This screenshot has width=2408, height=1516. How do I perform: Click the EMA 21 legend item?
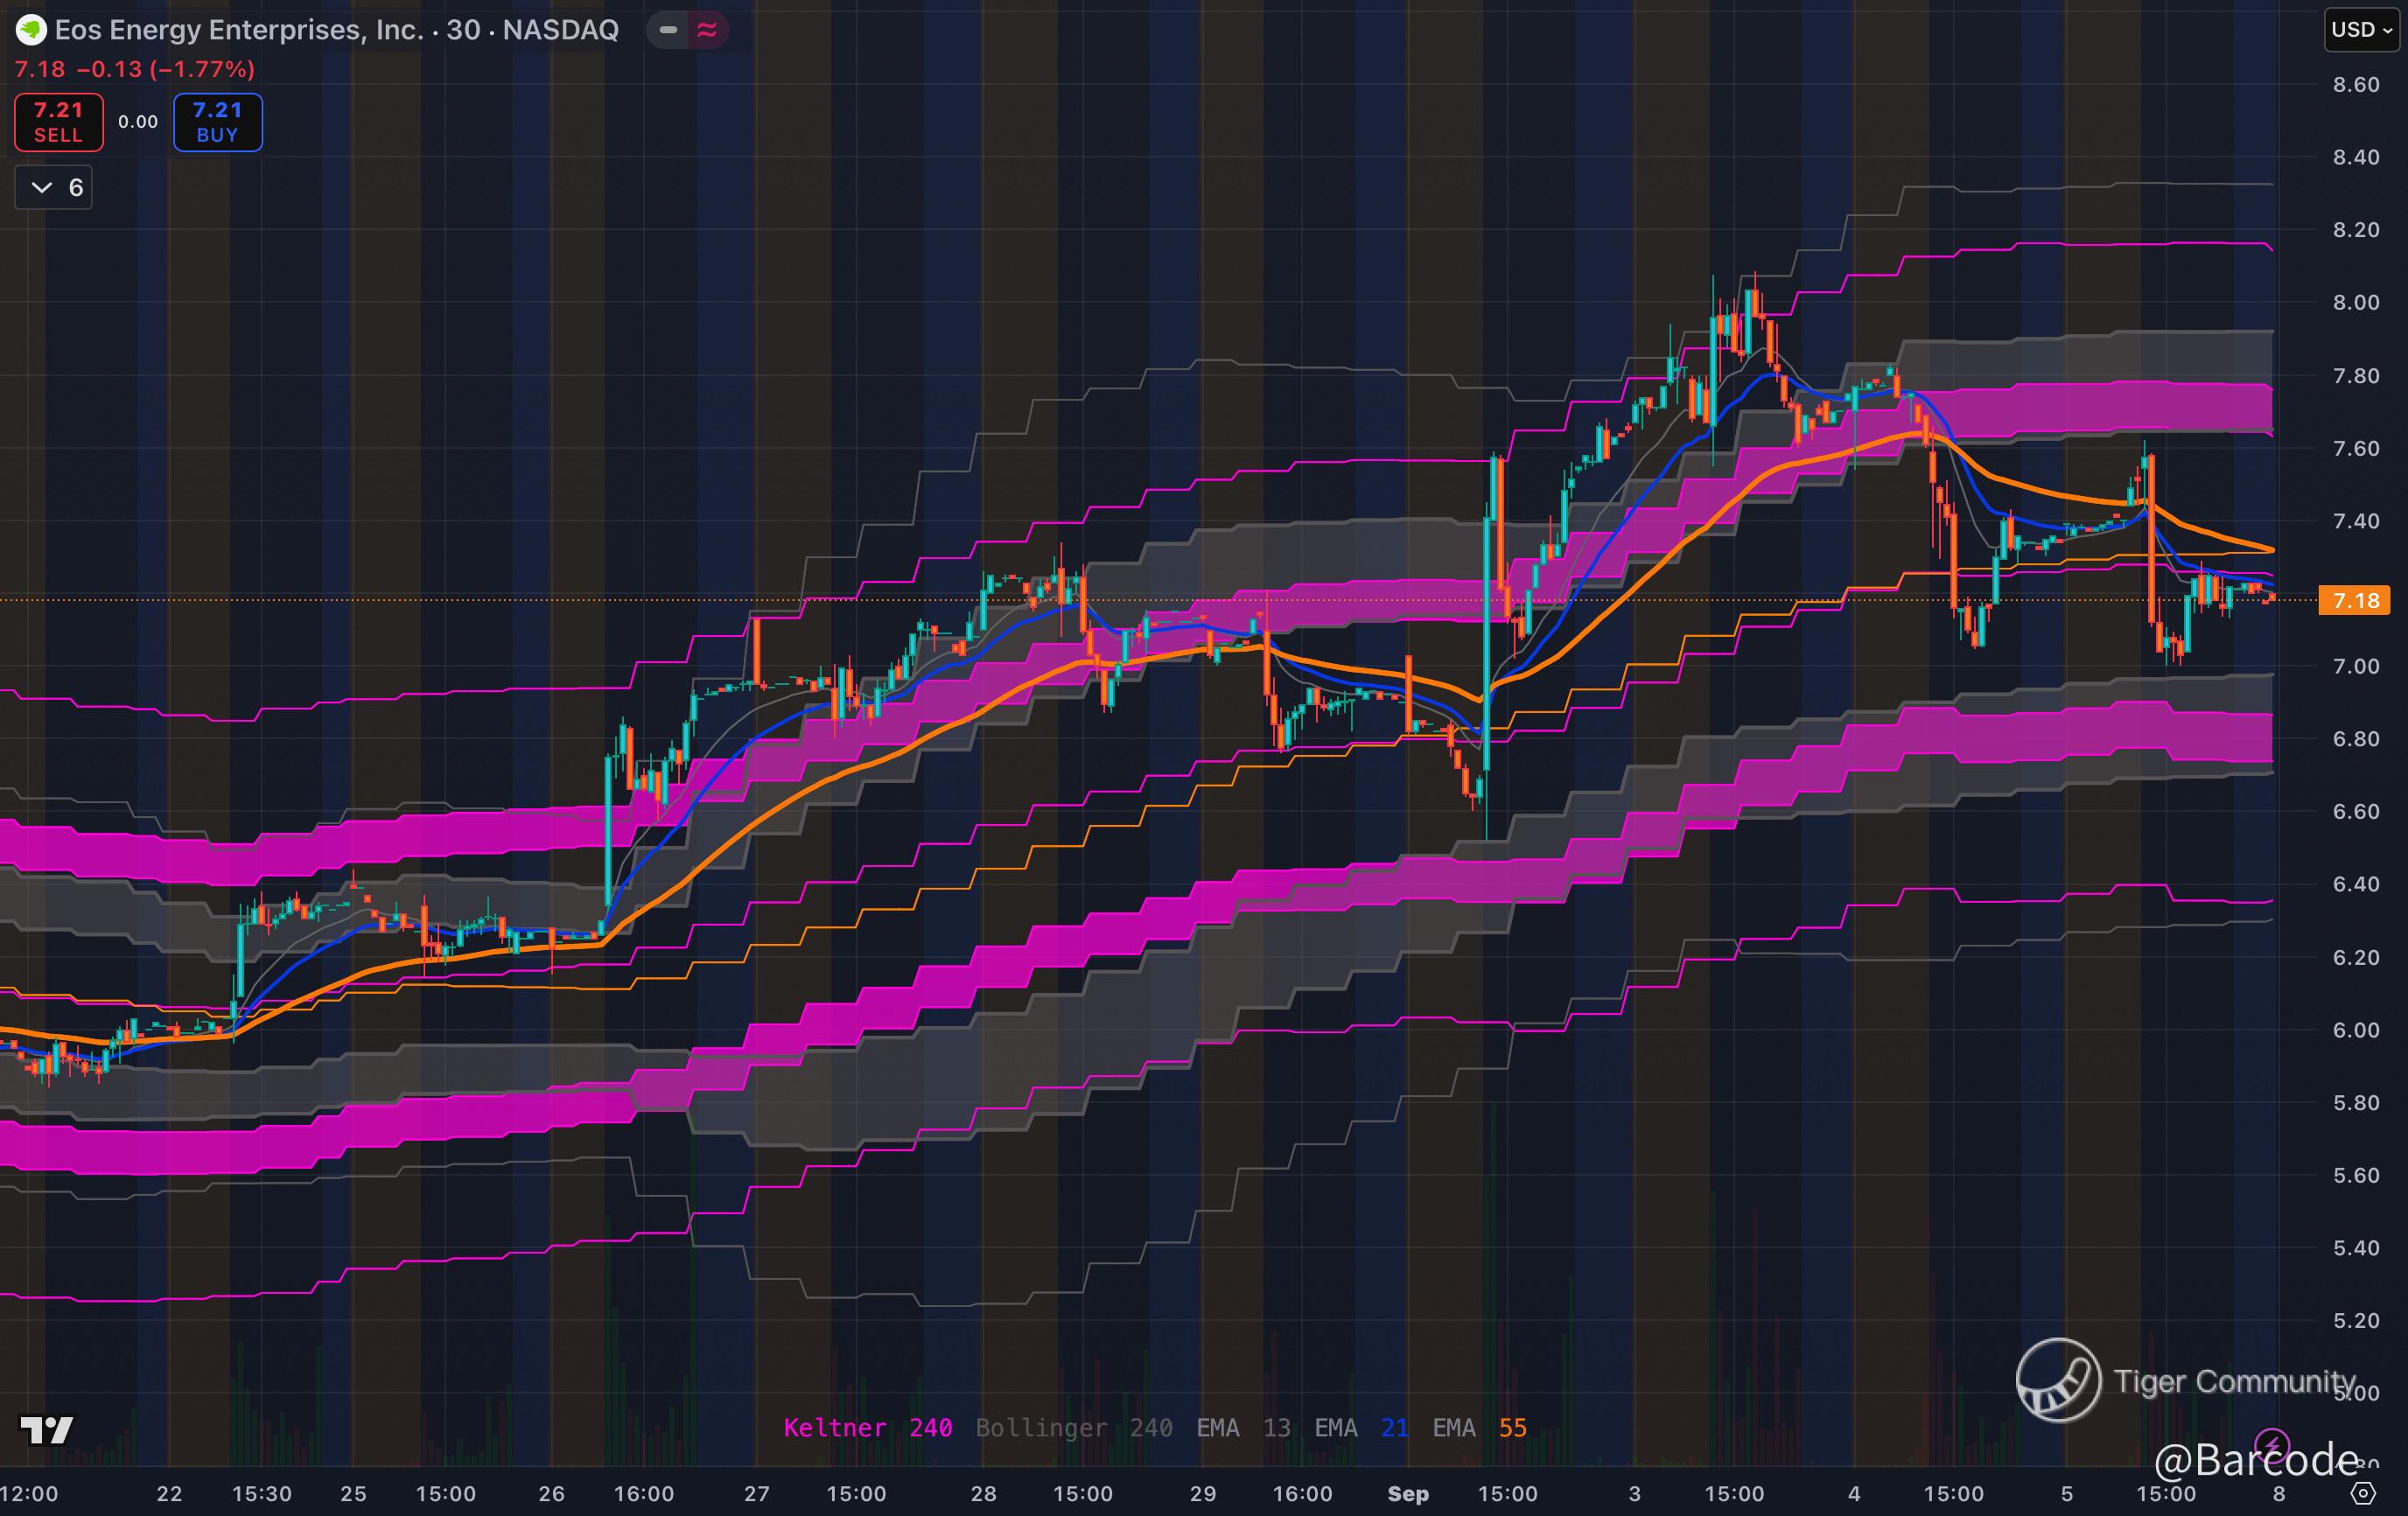click(1361, 1428)
